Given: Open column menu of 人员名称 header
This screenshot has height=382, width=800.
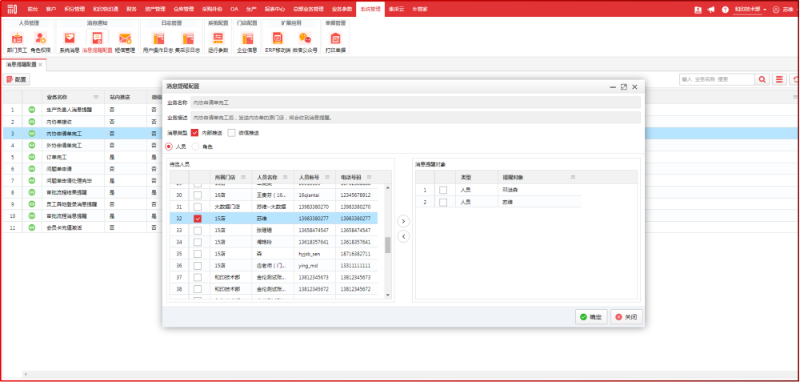Looking at the screenshot, I should pos(285,177).
